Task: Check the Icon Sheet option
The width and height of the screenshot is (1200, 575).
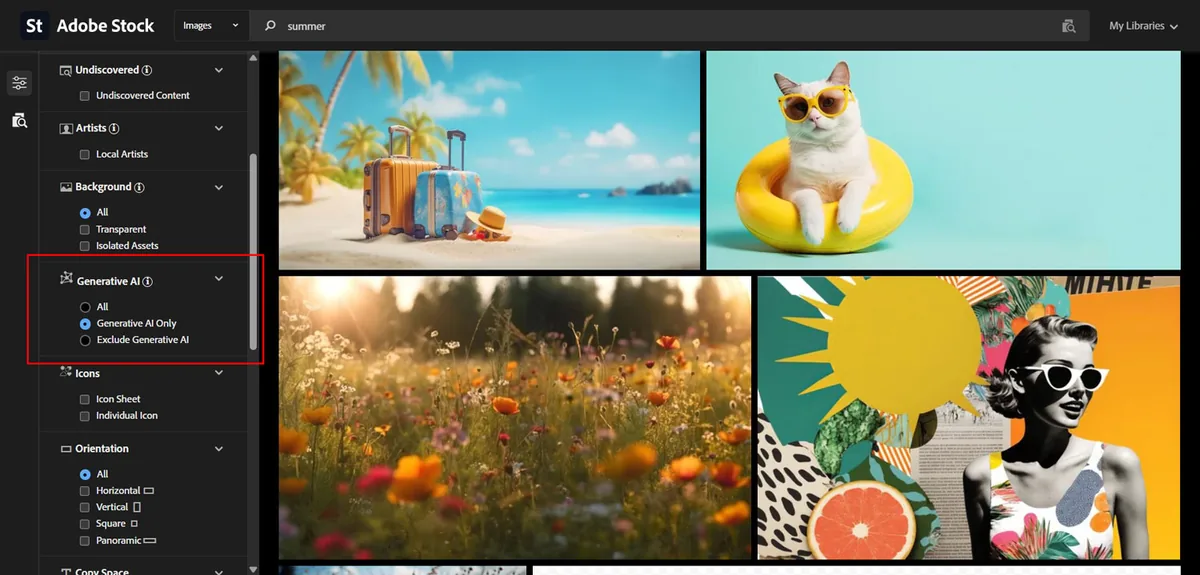Action: coord(85,399)
